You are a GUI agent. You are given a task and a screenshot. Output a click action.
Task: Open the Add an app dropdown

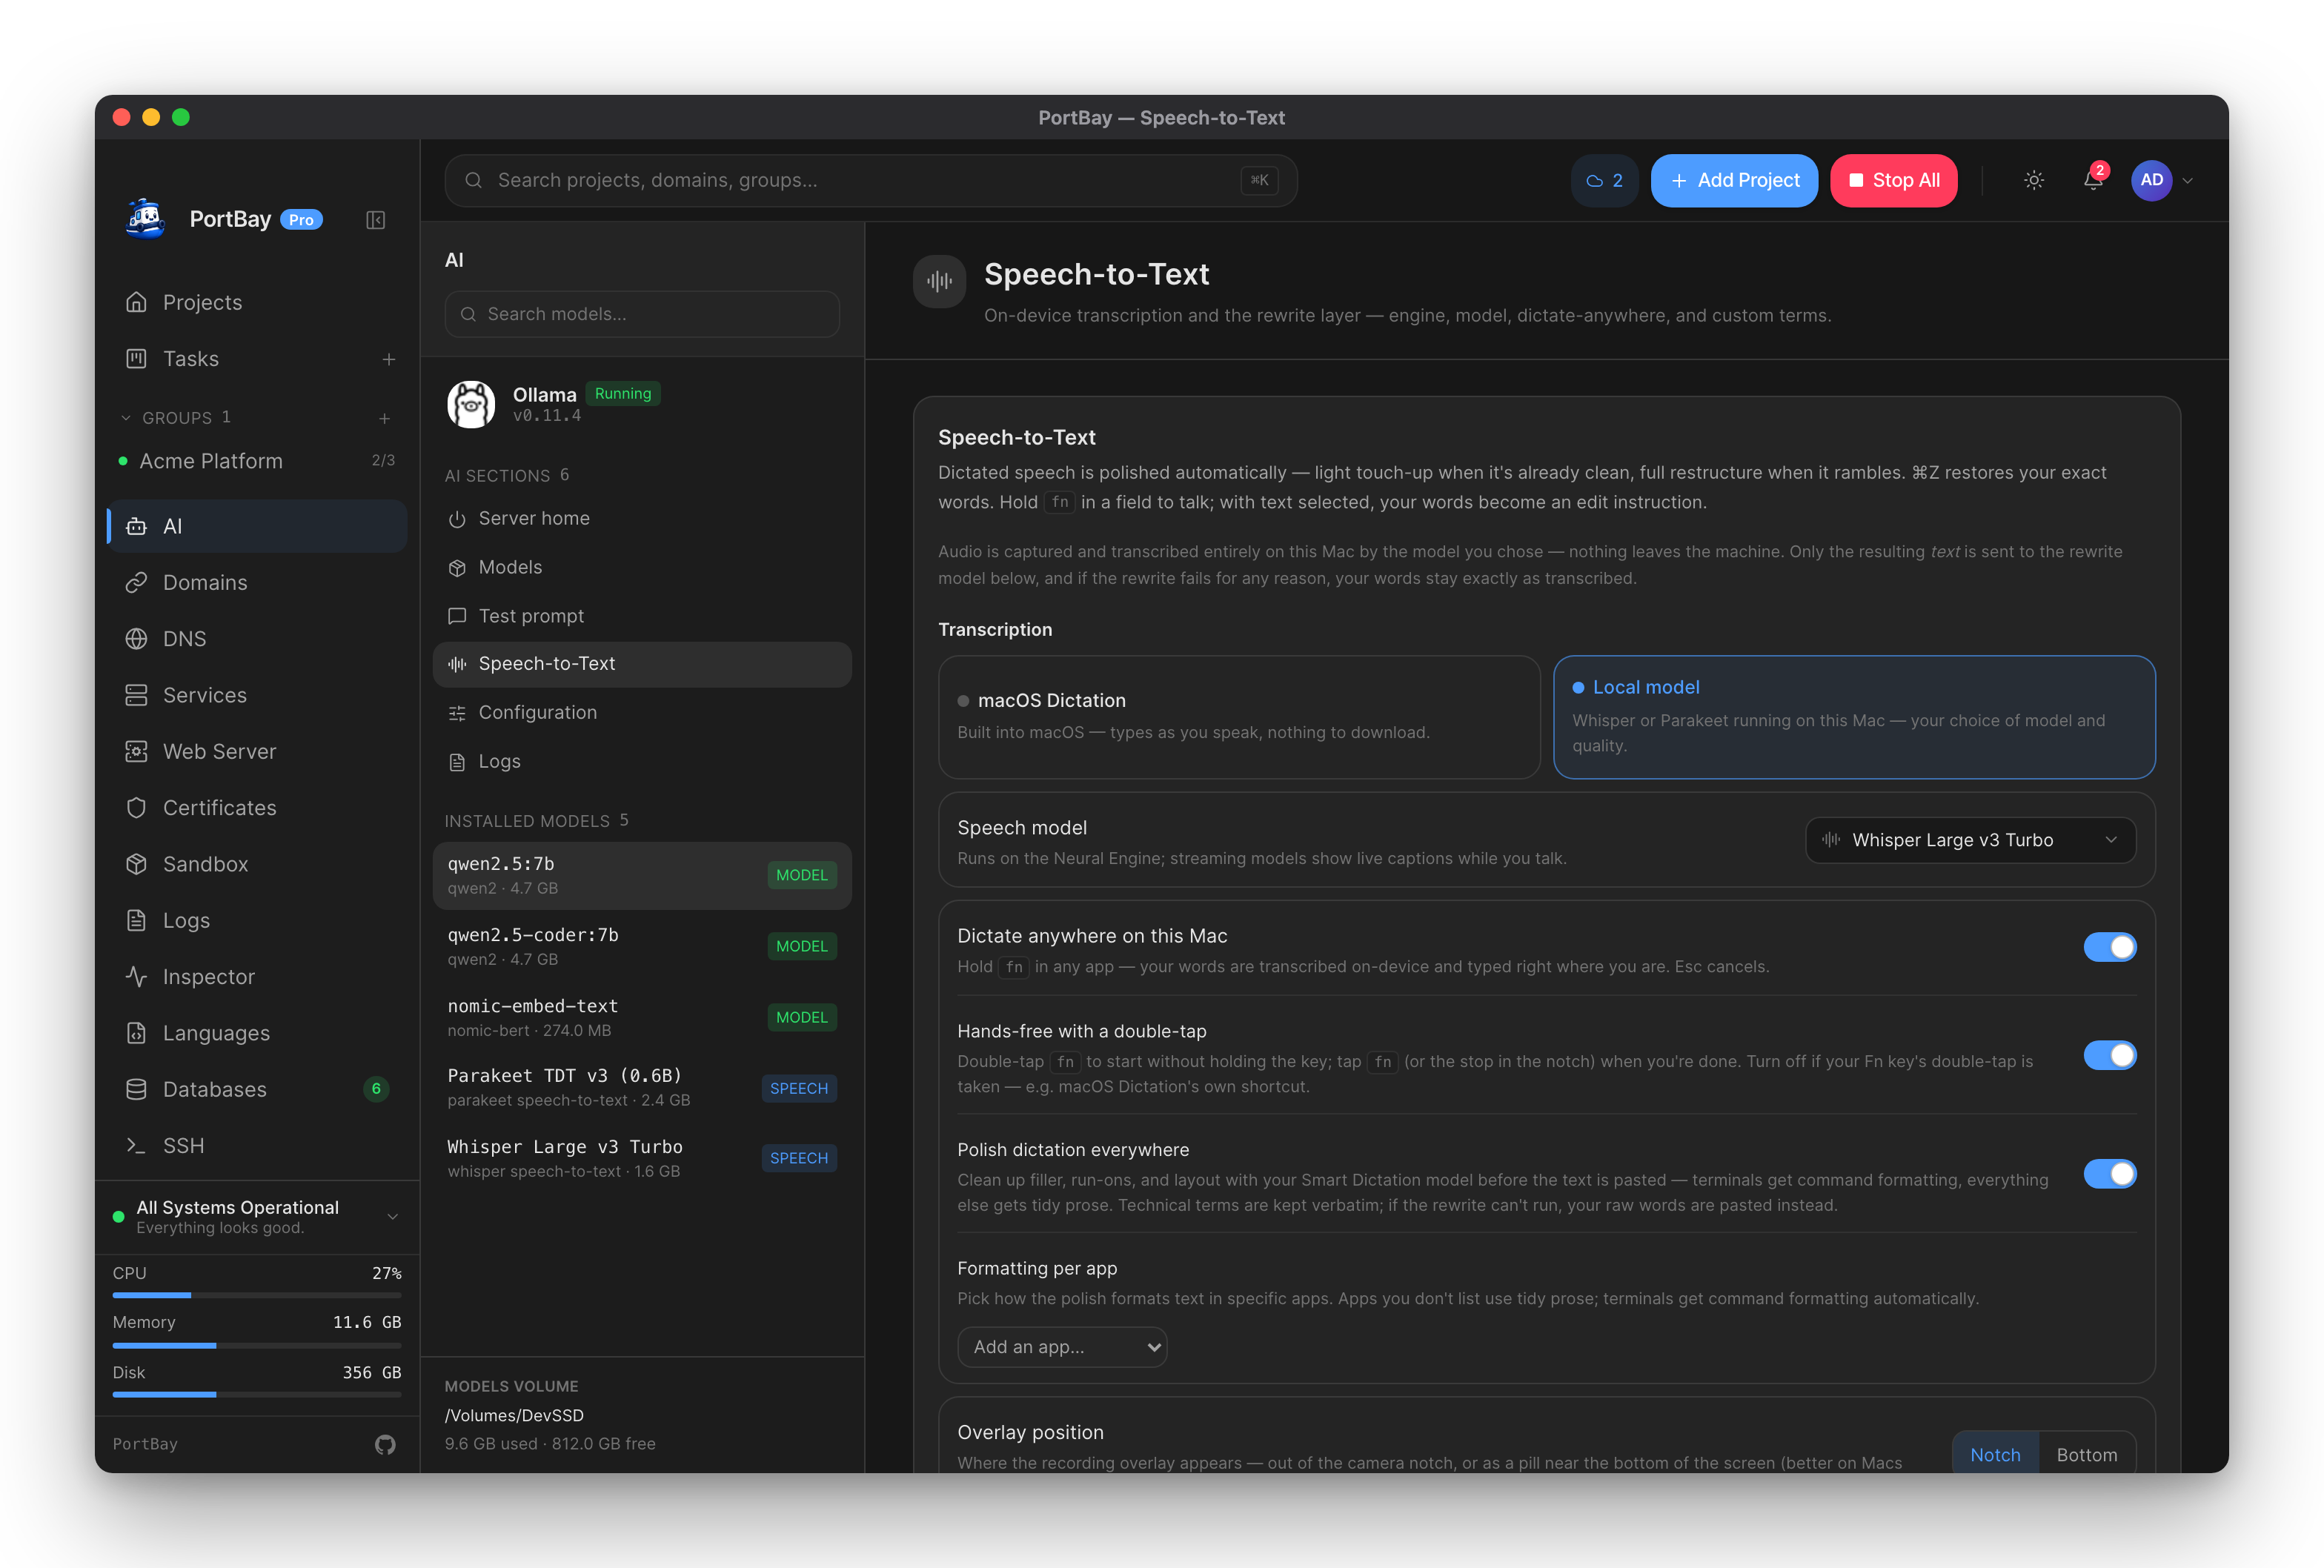tap(1062, 1347)
